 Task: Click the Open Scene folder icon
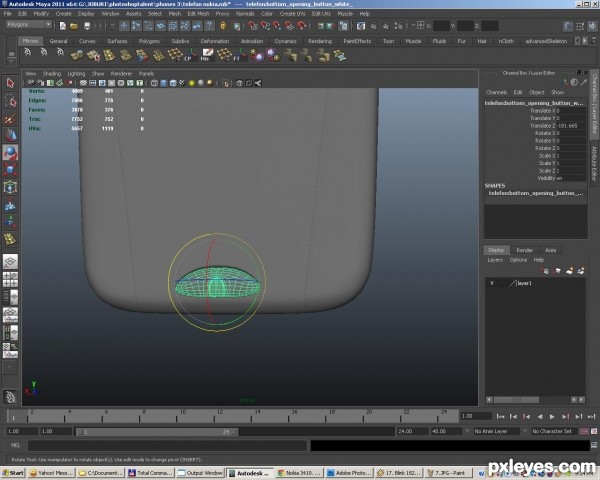74,26
